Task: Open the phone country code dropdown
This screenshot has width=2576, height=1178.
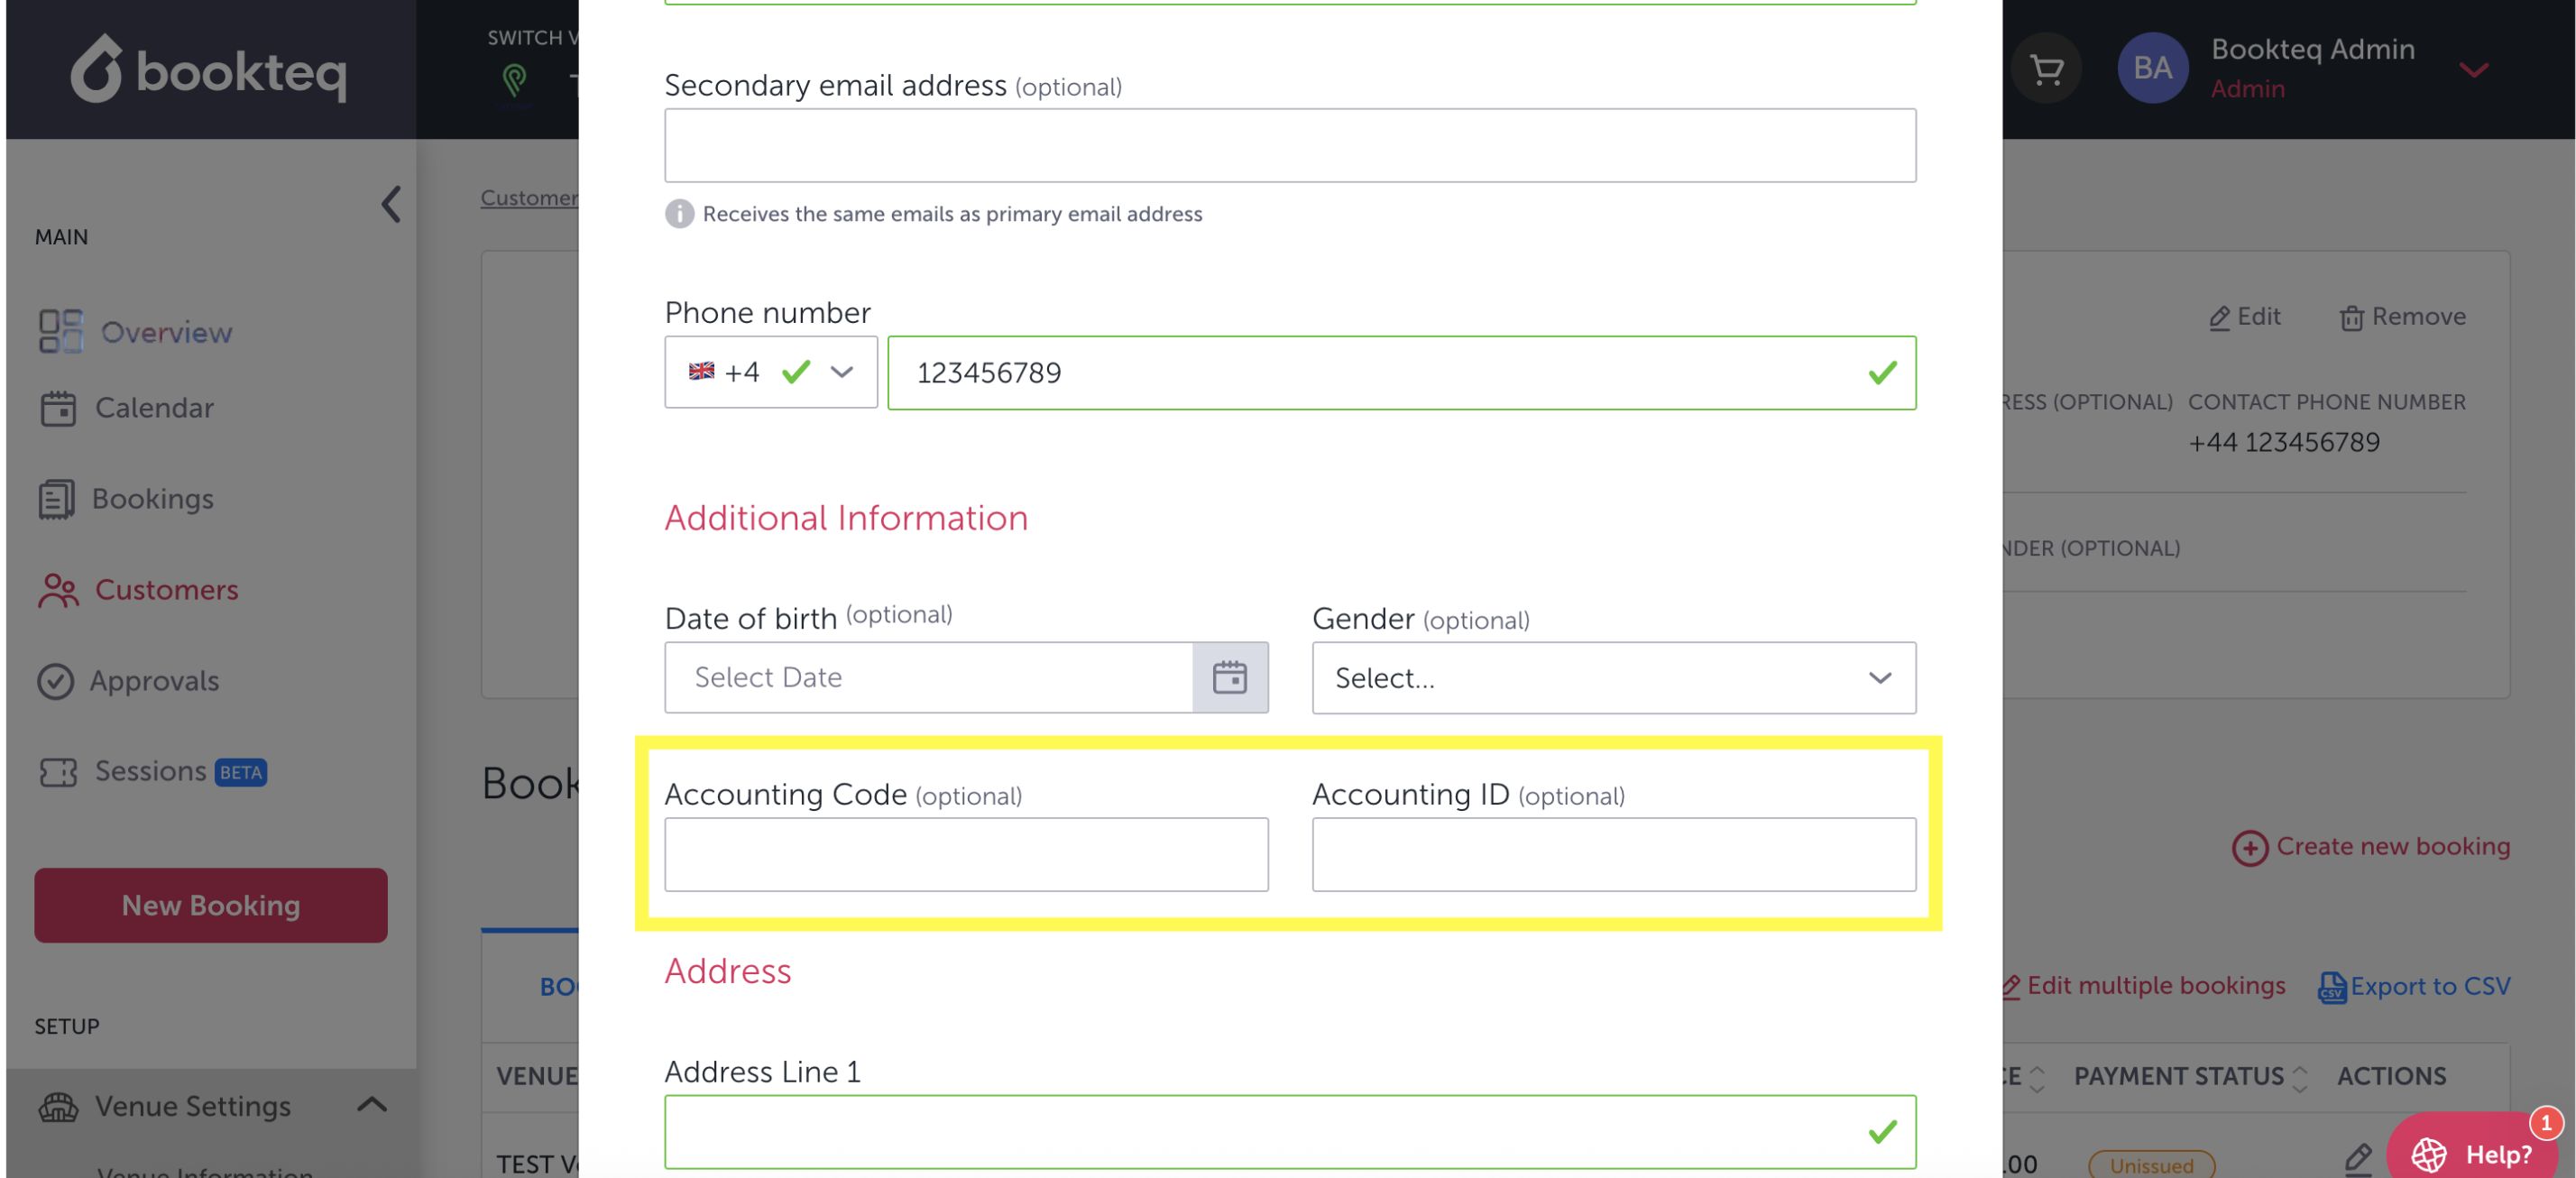Action: point(841,372)
